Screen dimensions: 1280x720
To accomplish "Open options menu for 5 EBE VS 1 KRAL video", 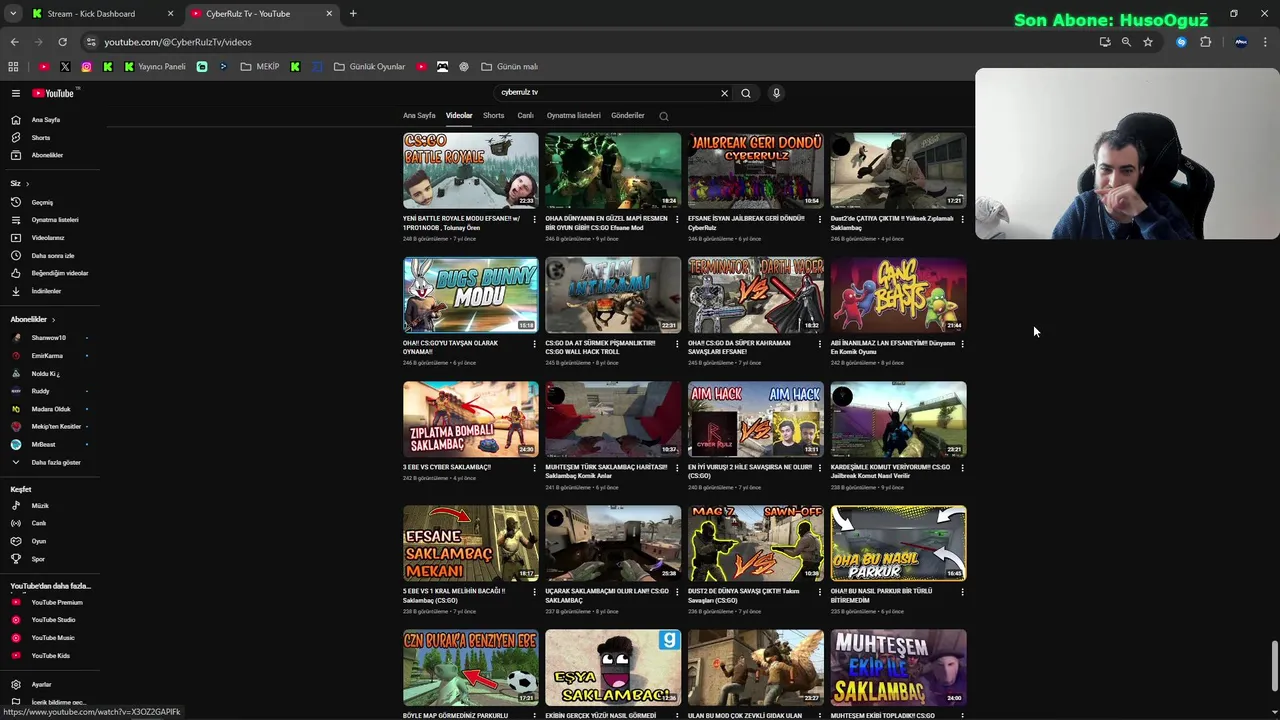I will pos(534,591).
